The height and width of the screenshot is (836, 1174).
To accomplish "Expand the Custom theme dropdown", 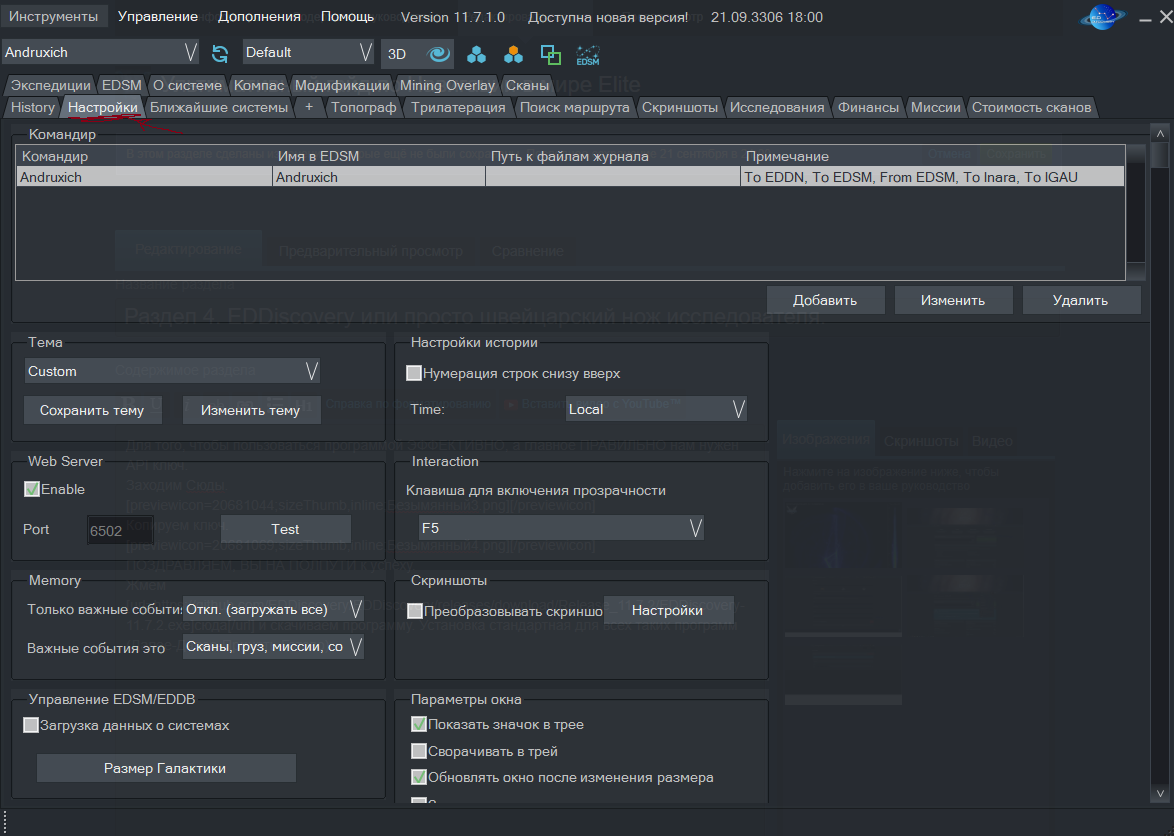I will pyautogui.click(x=172, y=370).
